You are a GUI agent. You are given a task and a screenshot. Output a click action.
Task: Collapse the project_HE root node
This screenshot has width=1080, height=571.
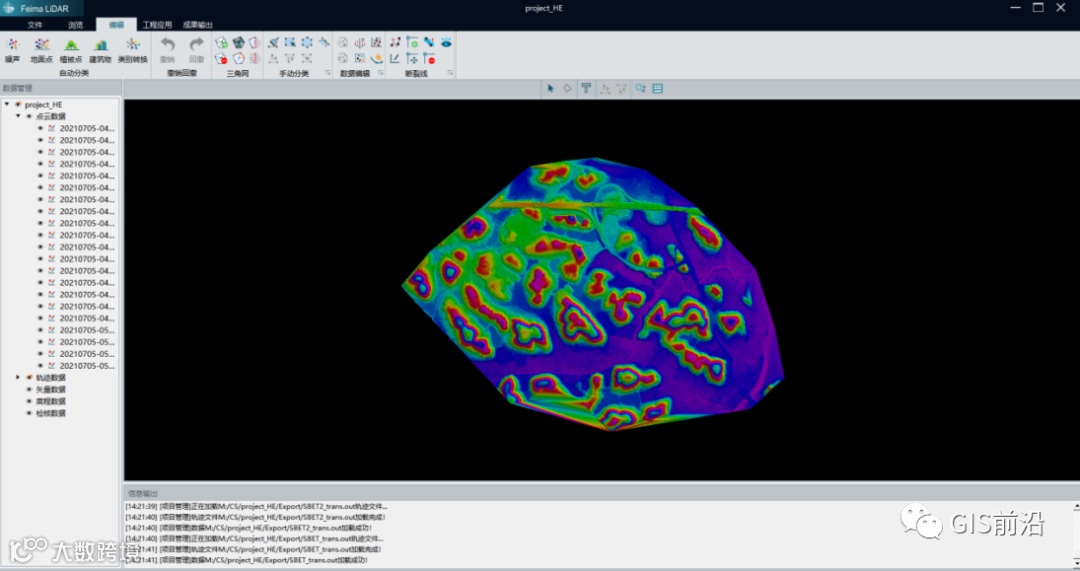click(x=7, y=104)
